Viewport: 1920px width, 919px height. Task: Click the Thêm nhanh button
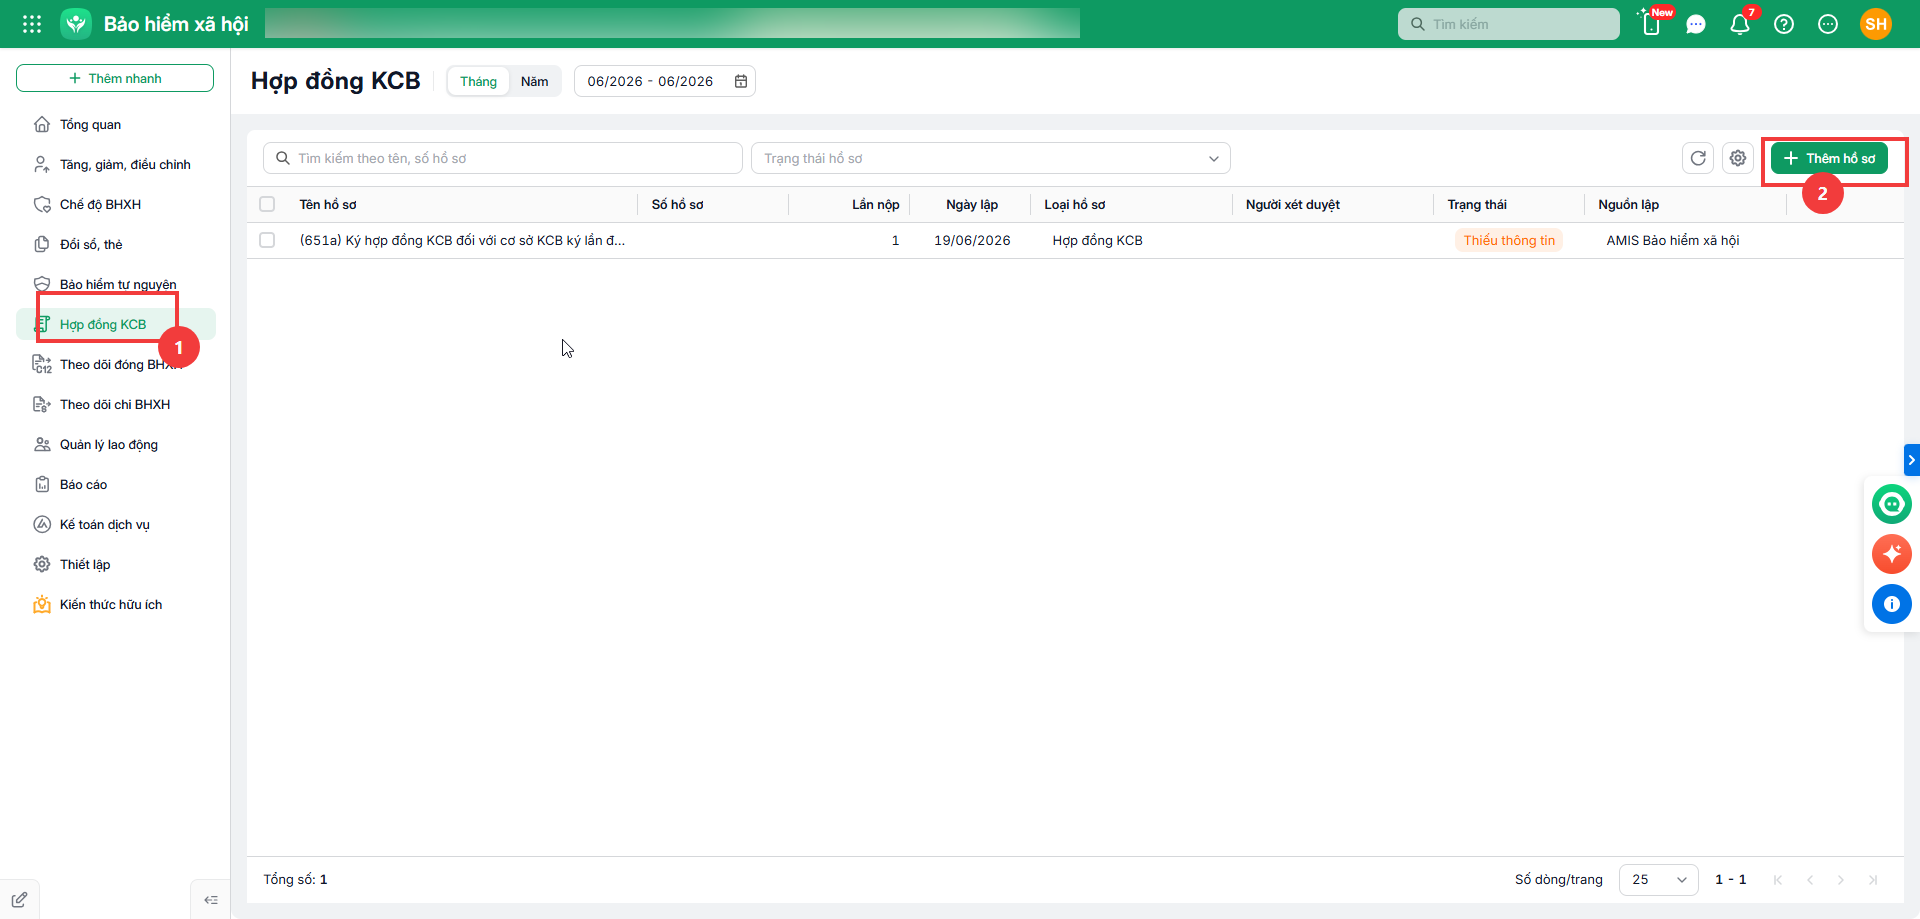115,78
